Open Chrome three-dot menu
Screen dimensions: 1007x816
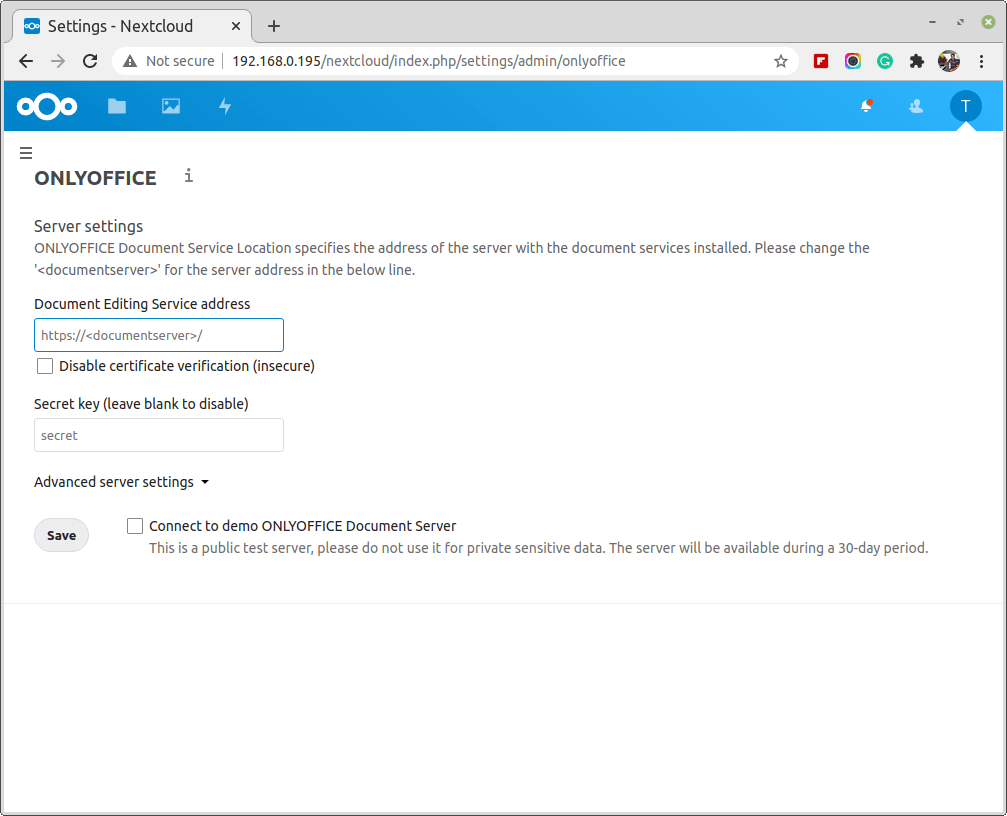click(x=981, y=61)
